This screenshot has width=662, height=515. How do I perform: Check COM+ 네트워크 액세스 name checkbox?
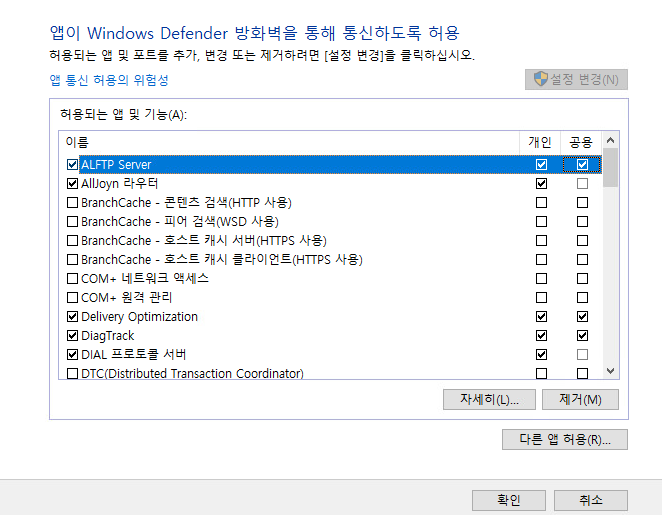72,279
